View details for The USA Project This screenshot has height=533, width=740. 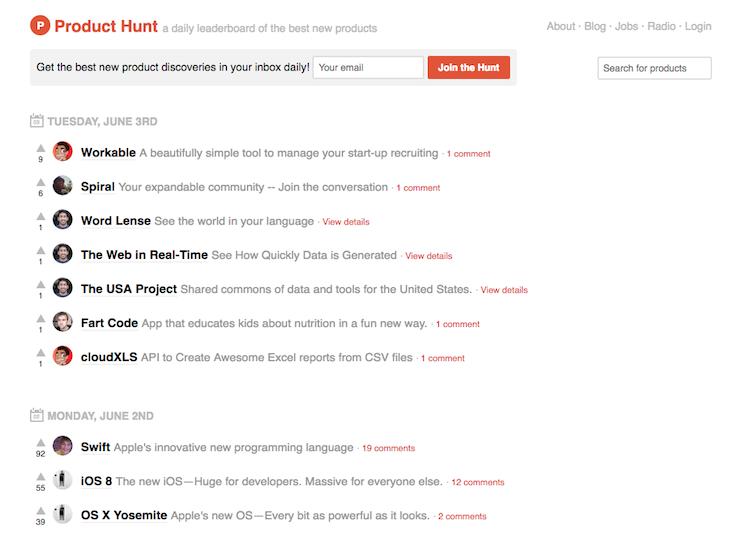tap(504, 290)
